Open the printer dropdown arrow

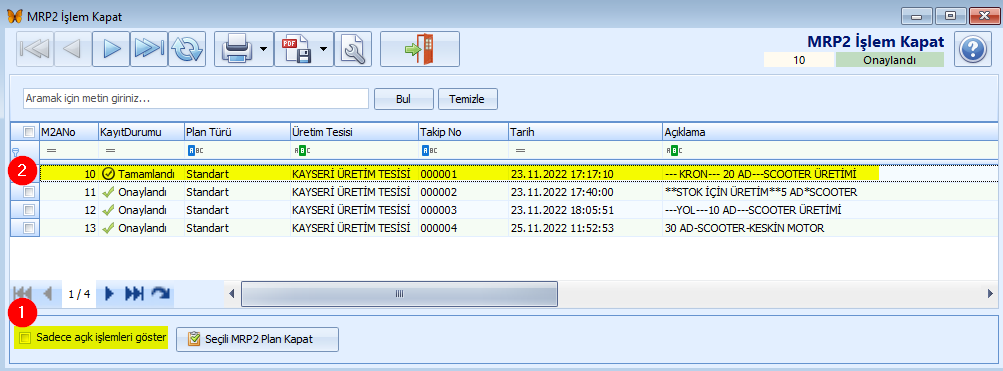coord(264,49)
